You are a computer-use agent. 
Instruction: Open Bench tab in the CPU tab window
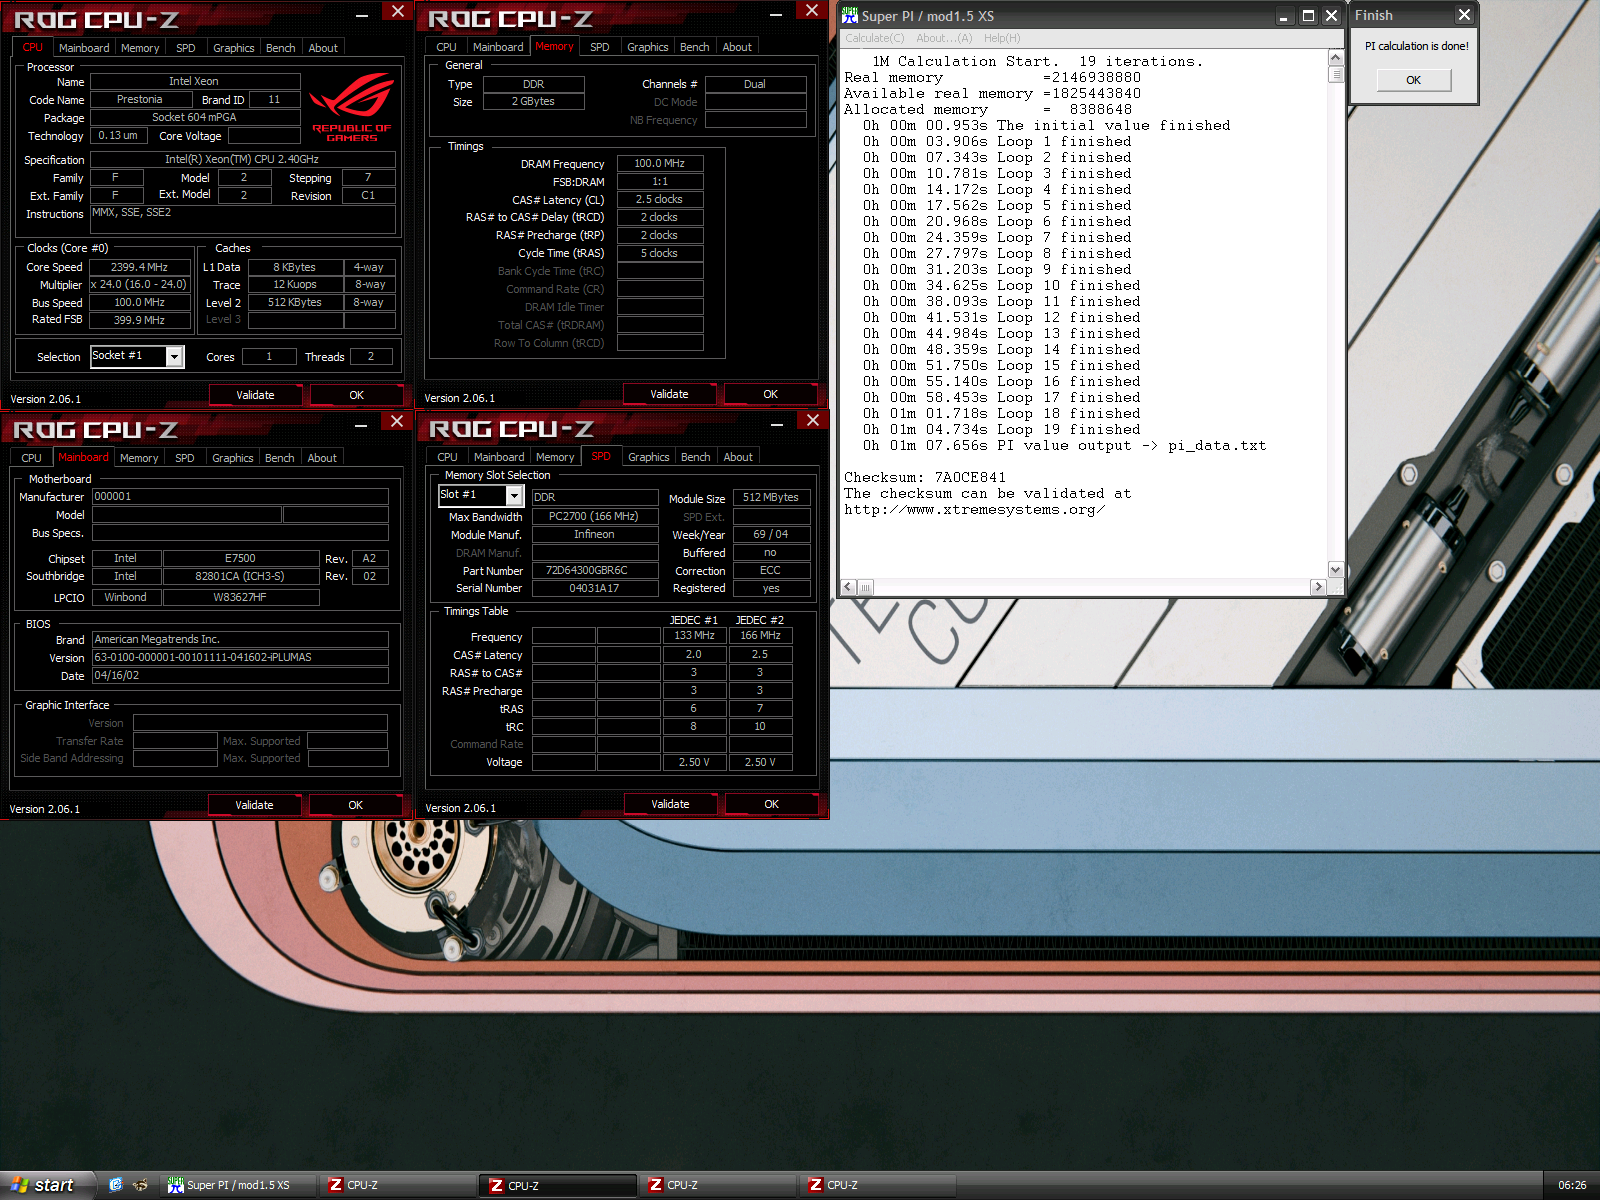click(x=280, y=48)
